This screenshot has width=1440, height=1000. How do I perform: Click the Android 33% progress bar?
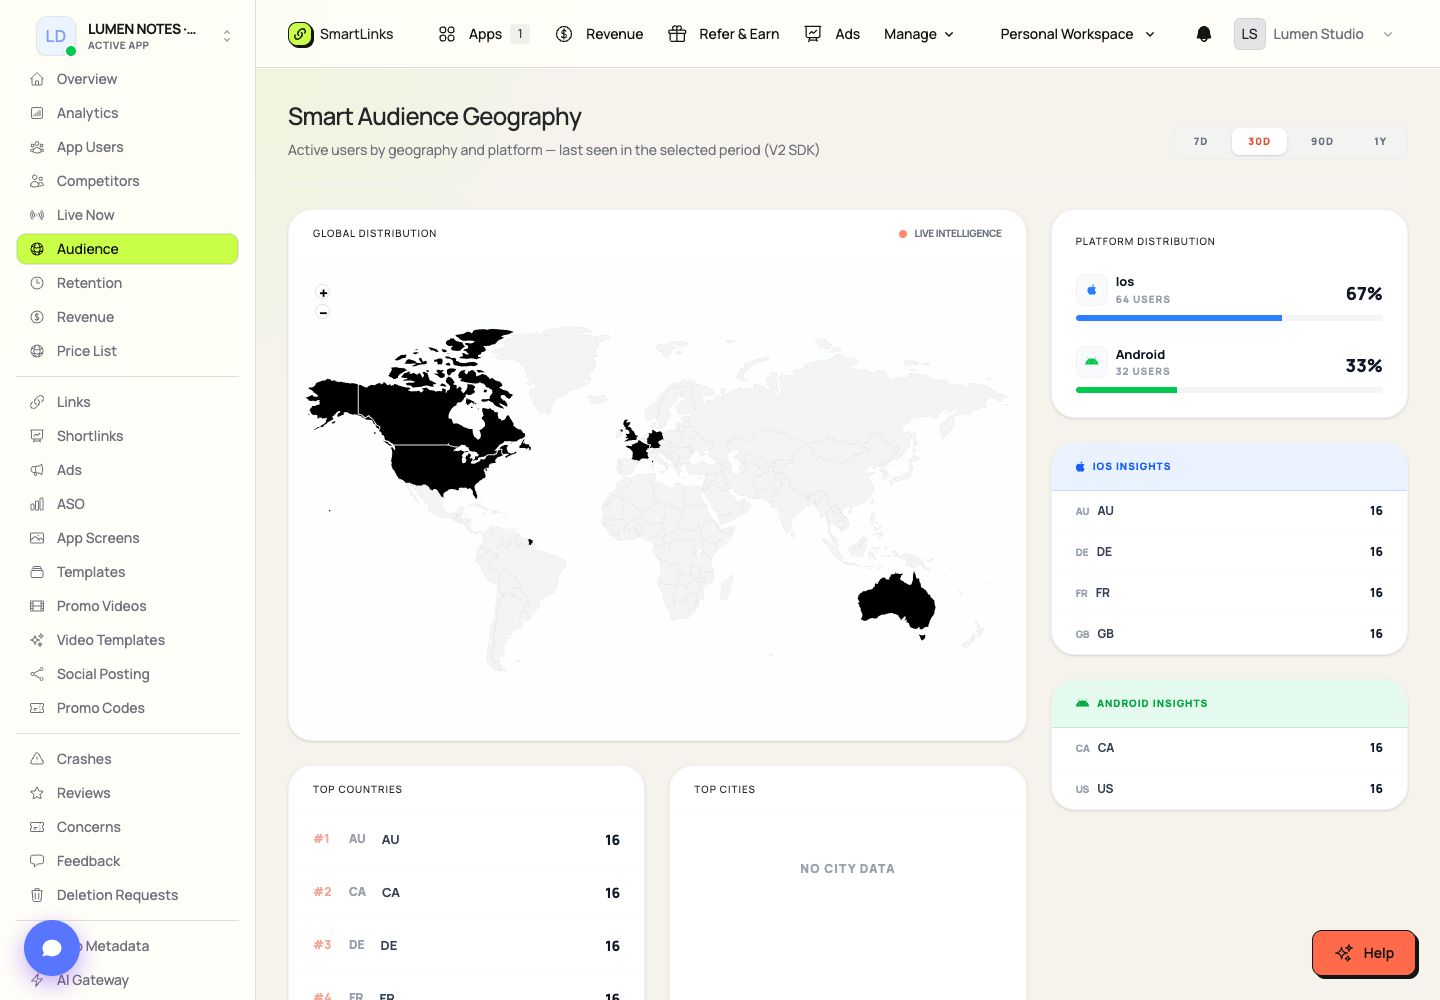(1229, 390)
